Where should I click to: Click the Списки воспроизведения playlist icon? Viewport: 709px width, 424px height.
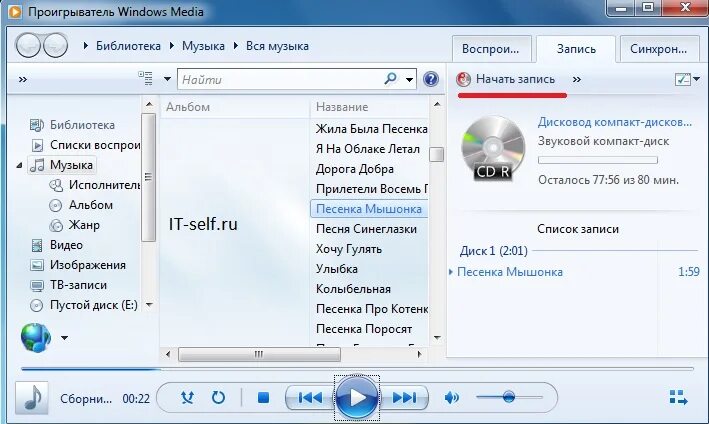(37, 145)
